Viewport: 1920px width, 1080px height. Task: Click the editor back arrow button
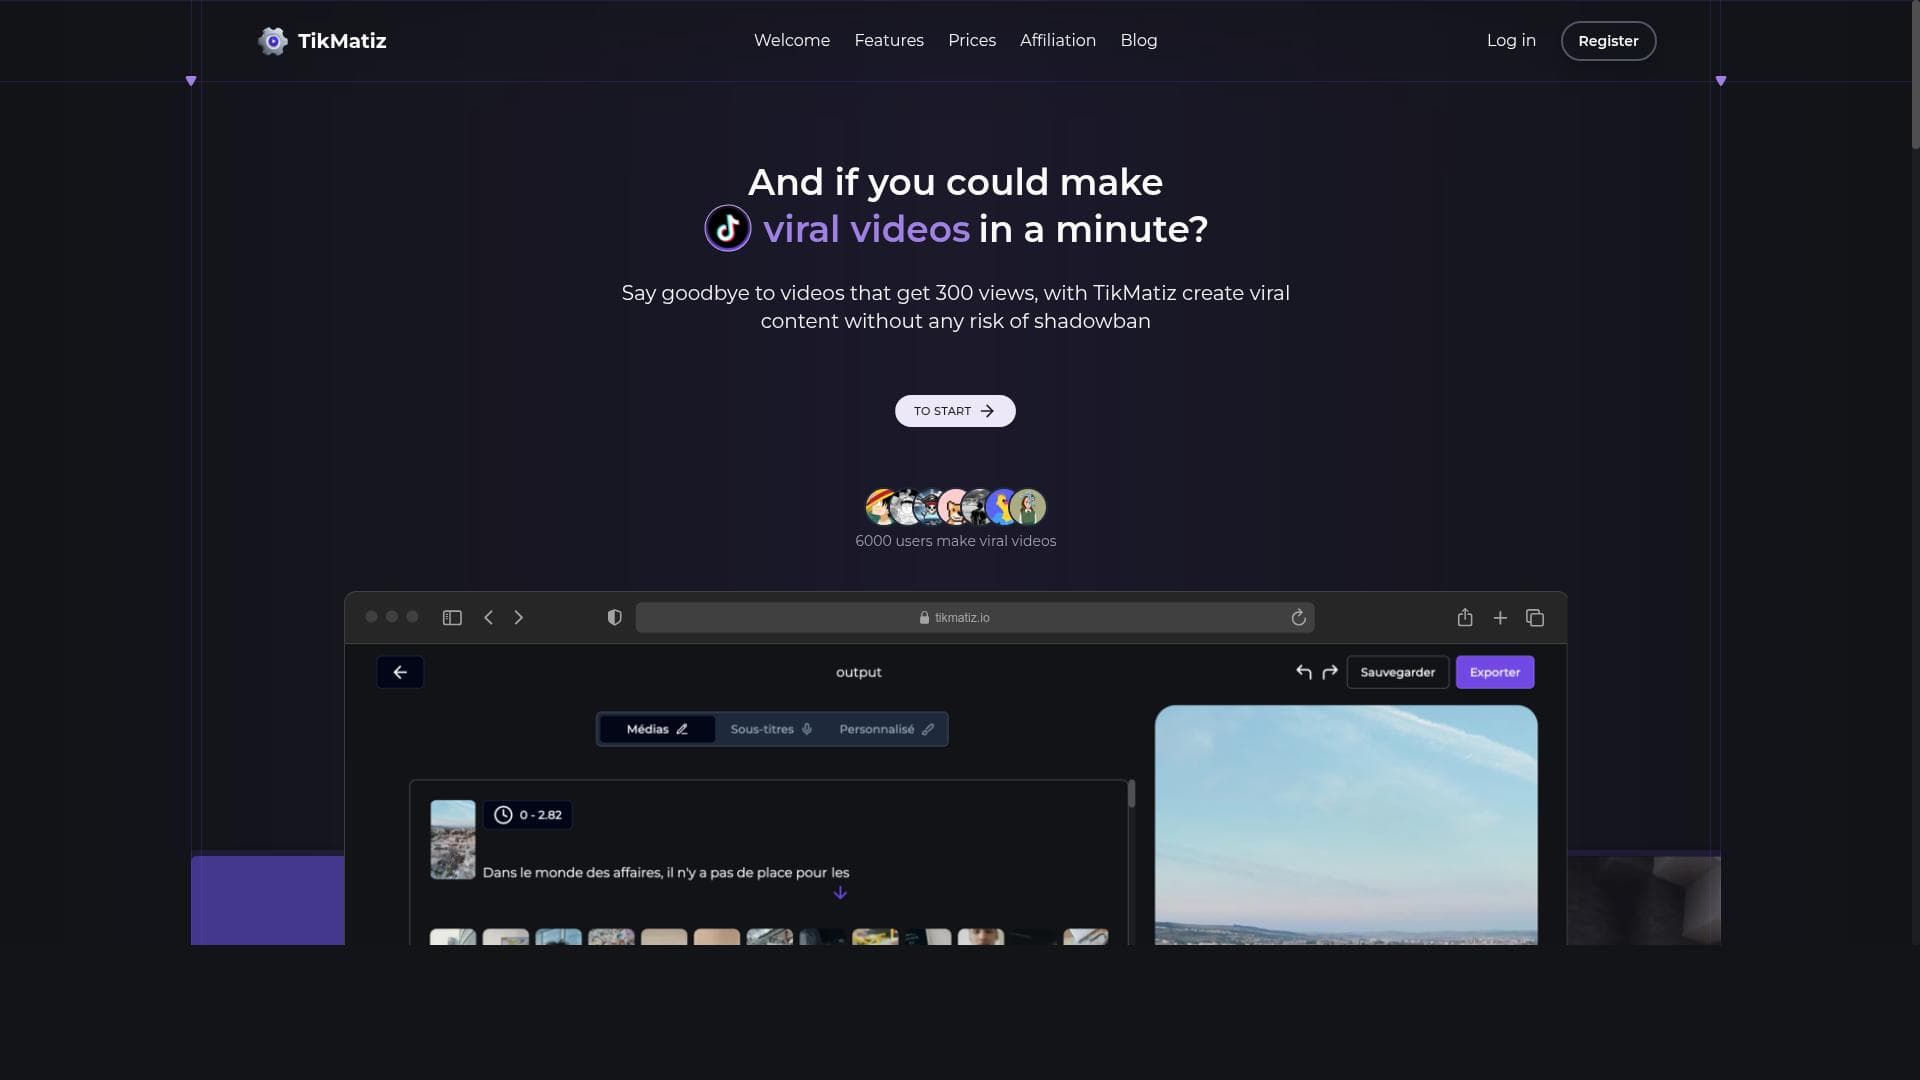point(400,672)
